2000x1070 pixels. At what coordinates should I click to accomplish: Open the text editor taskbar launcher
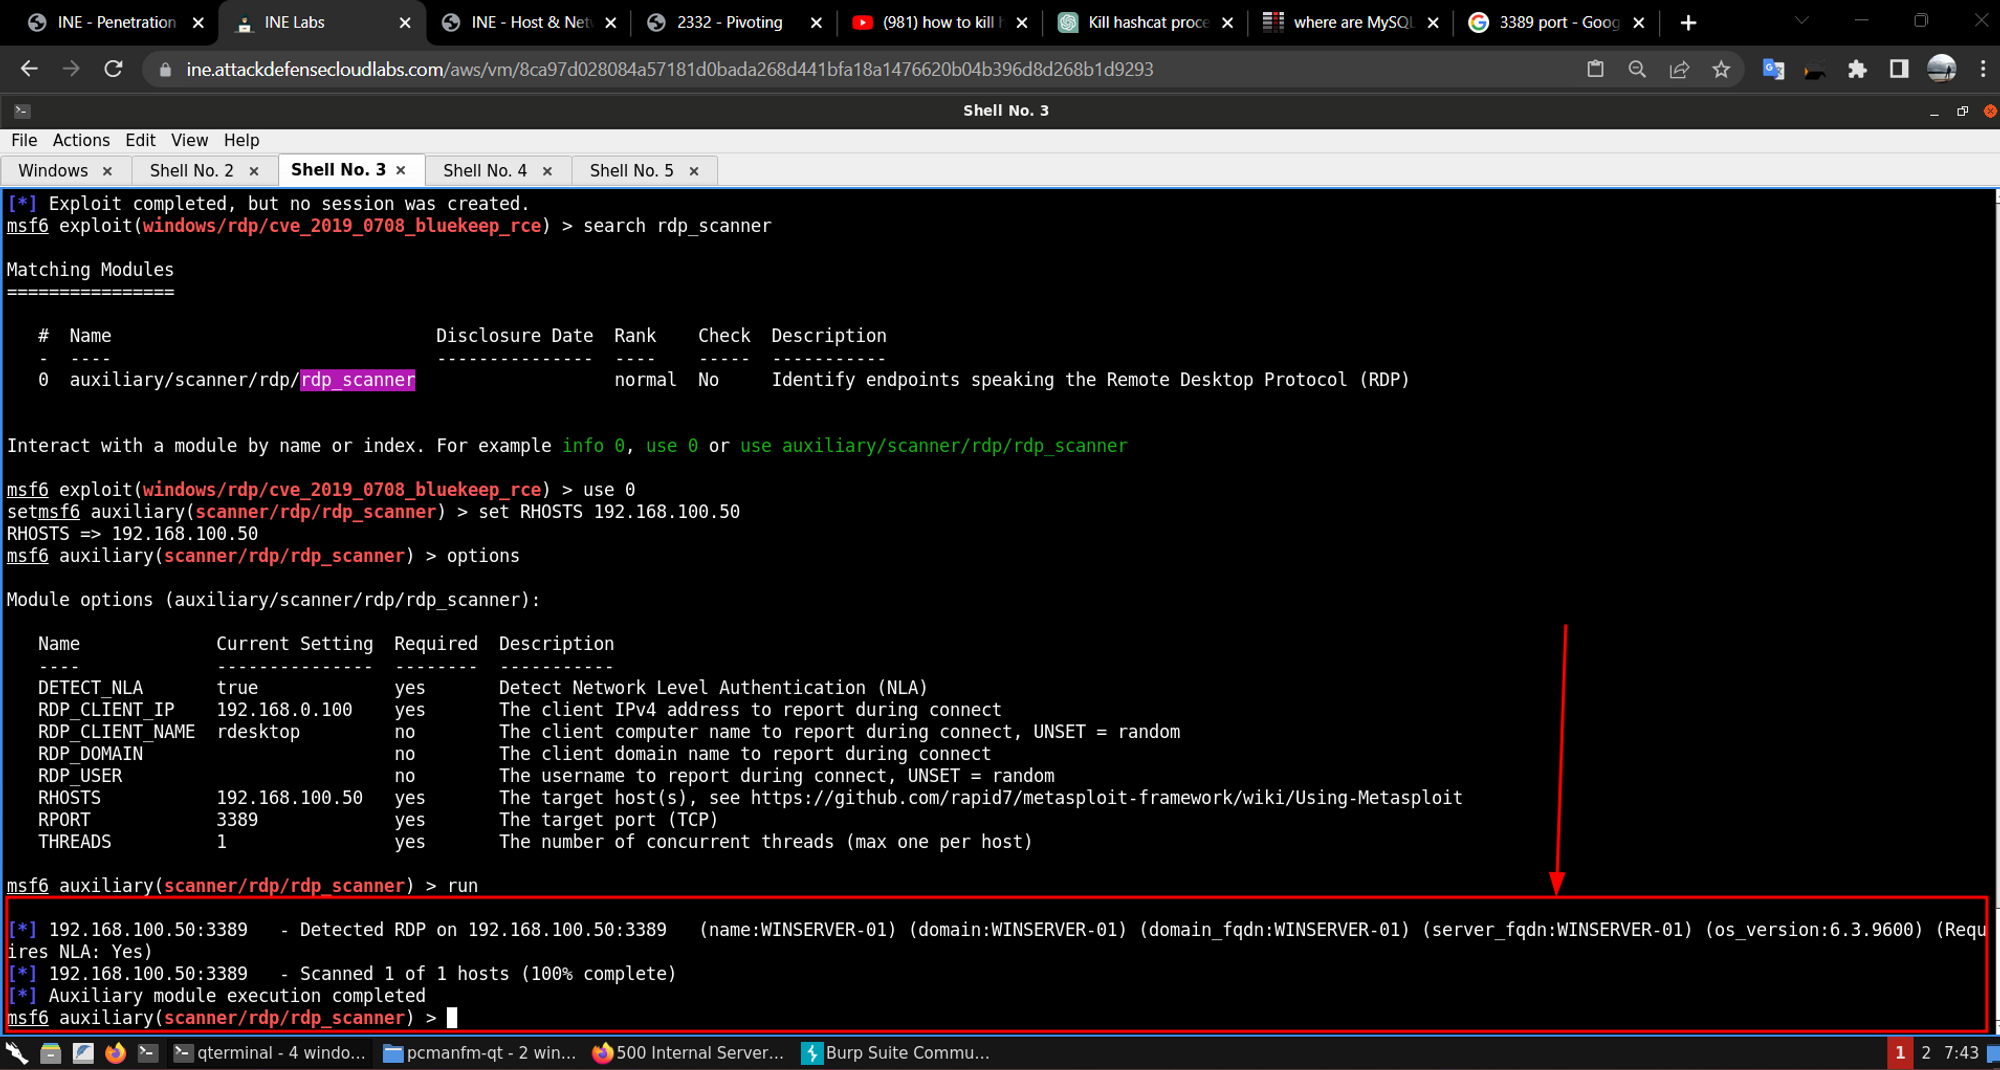(83, 1052)
